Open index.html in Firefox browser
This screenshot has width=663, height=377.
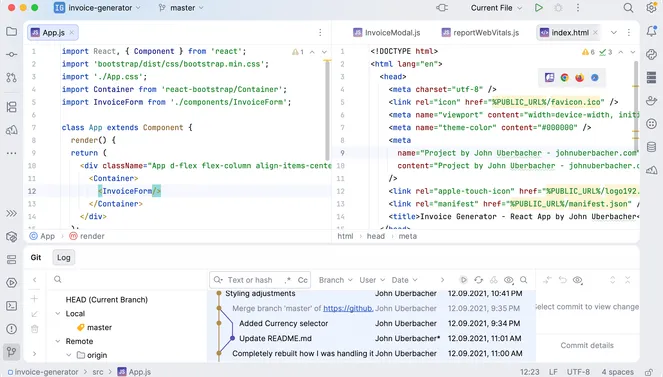click(580, 77)
